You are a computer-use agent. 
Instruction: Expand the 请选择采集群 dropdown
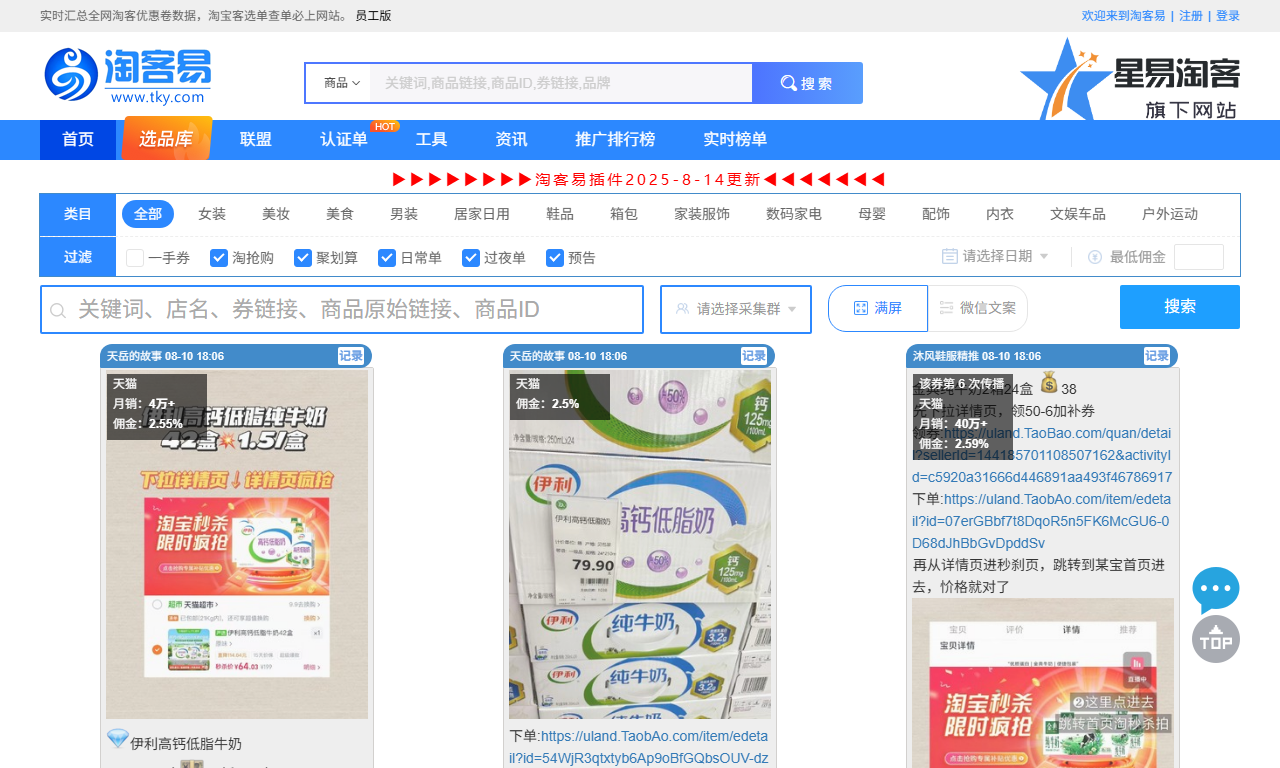[736, 309]
